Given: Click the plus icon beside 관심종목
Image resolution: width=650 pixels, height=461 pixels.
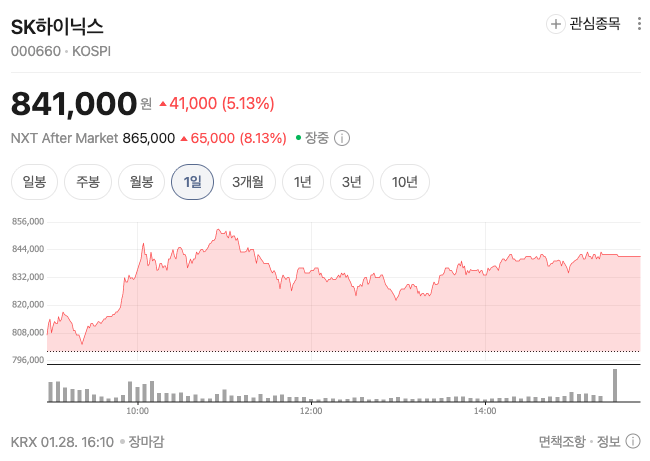Looking at the screenshot, I should tap(555, 23).
